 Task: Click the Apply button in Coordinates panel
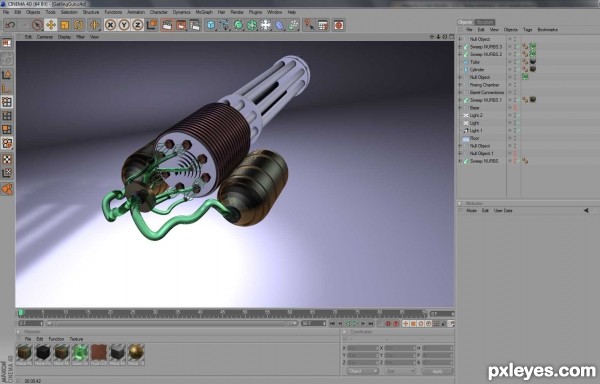[x=437, y=371]
